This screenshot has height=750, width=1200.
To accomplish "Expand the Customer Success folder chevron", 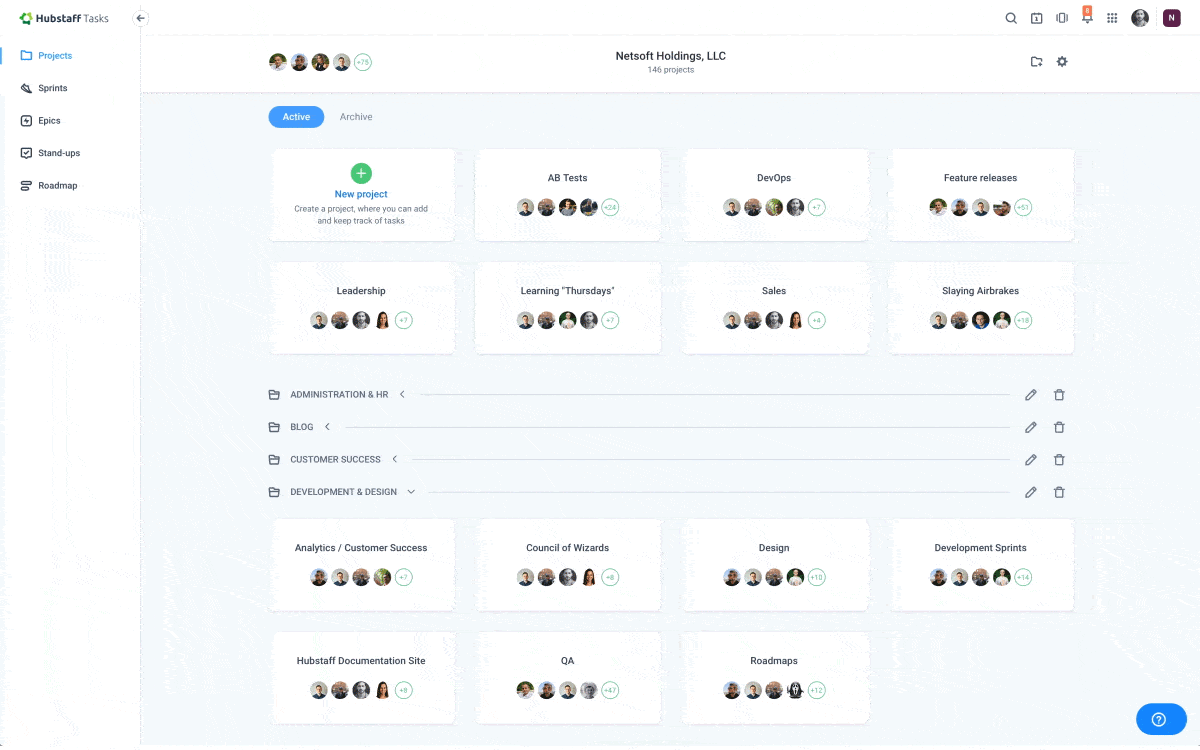I will [394, 460].
